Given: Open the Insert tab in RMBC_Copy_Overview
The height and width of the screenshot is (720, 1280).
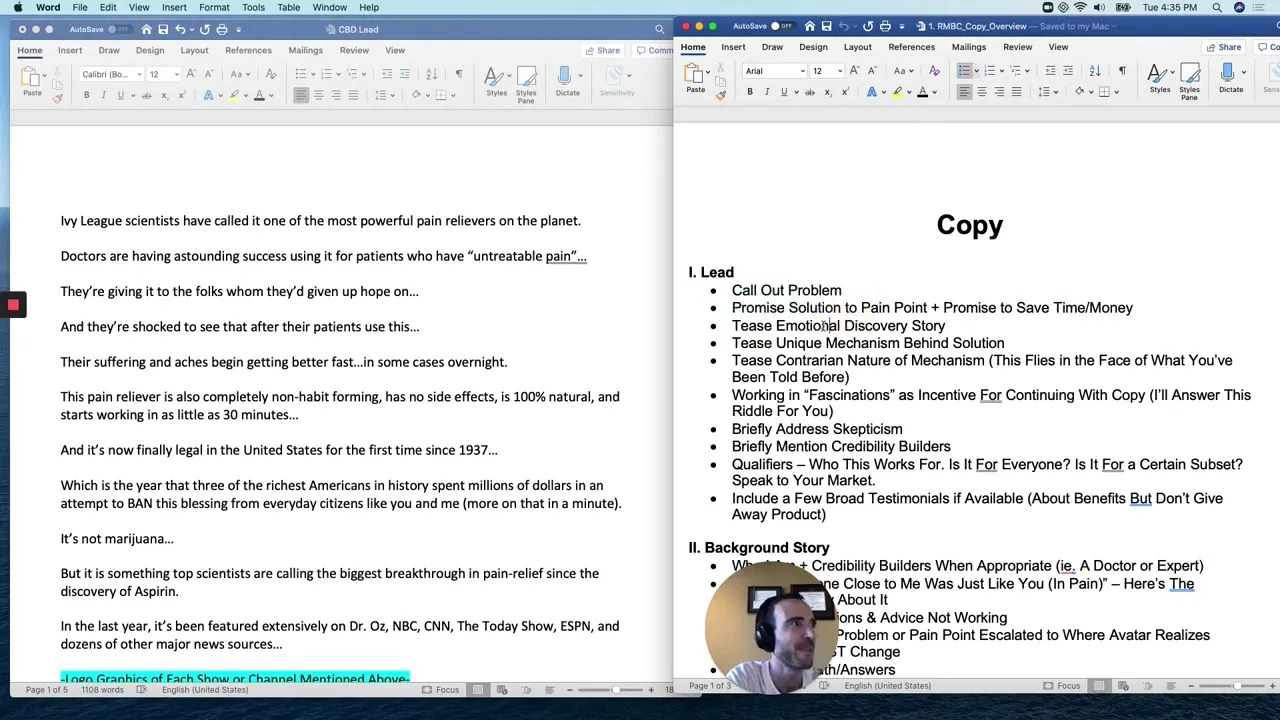Looking at the screenshot, I should (733, 47).
